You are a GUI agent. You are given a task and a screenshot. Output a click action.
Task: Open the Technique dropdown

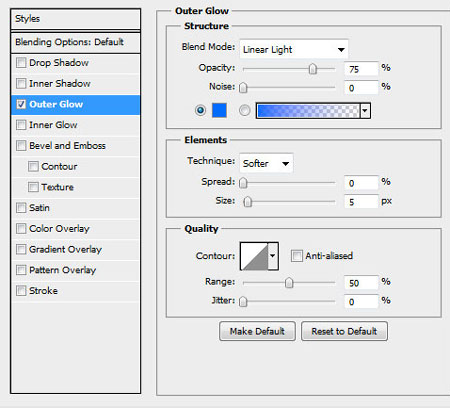pyautogui.click(x=266, y=163)
